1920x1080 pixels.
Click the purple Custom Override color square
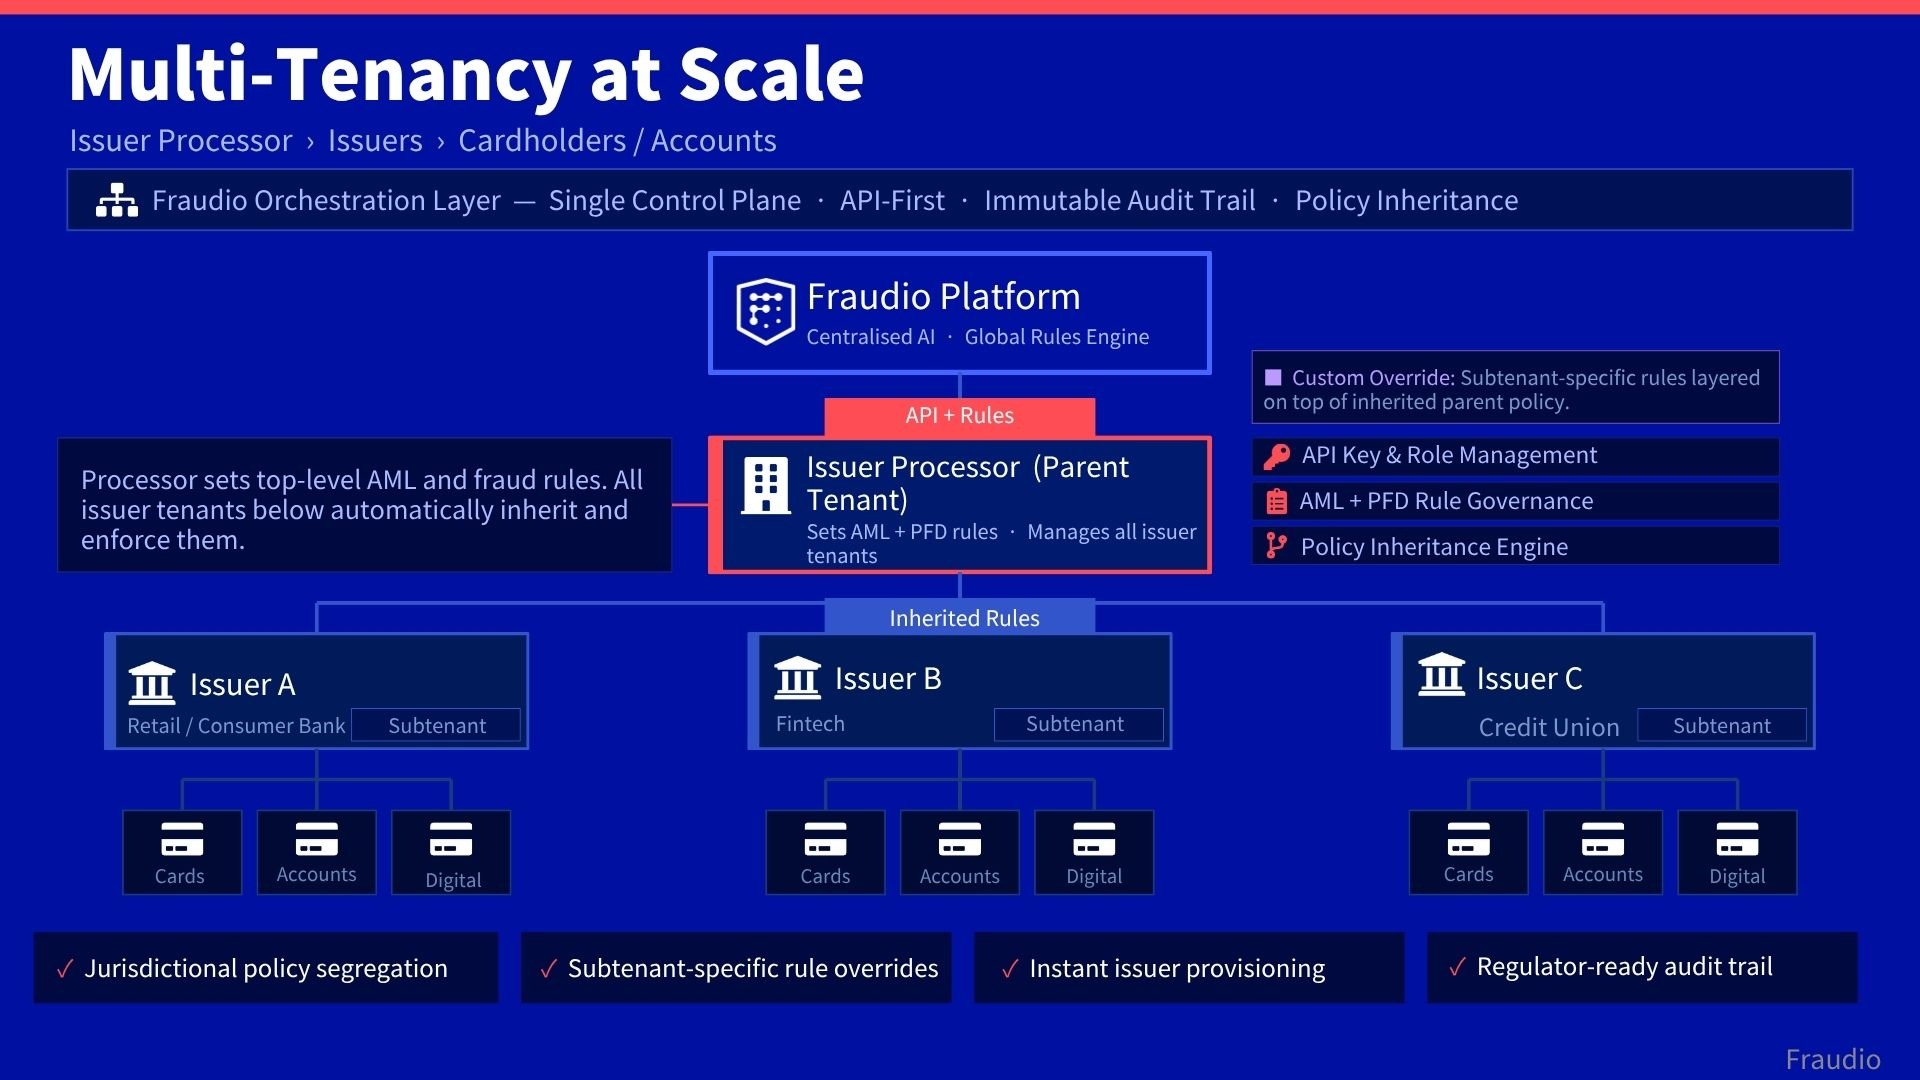click(1273, 377)
